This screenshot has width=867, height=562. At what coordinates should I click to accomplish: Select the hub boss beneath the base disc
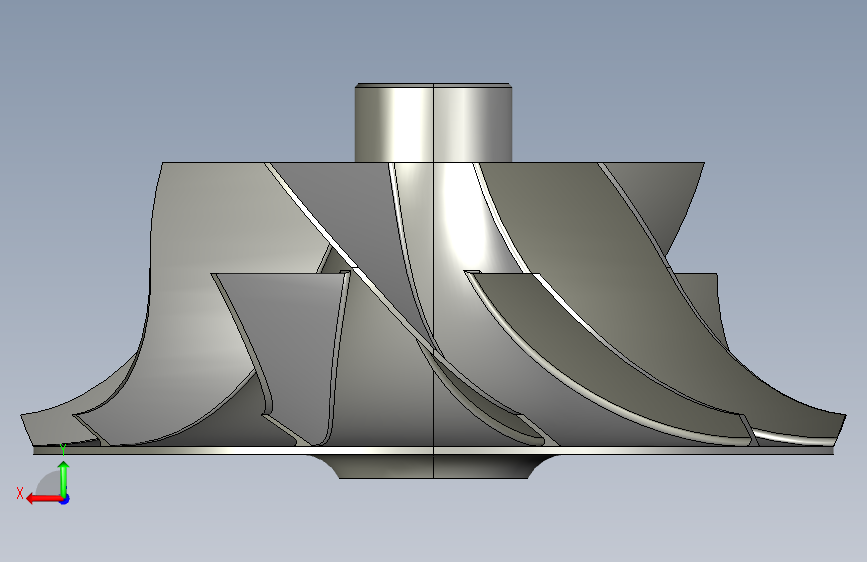click(433, 466)
